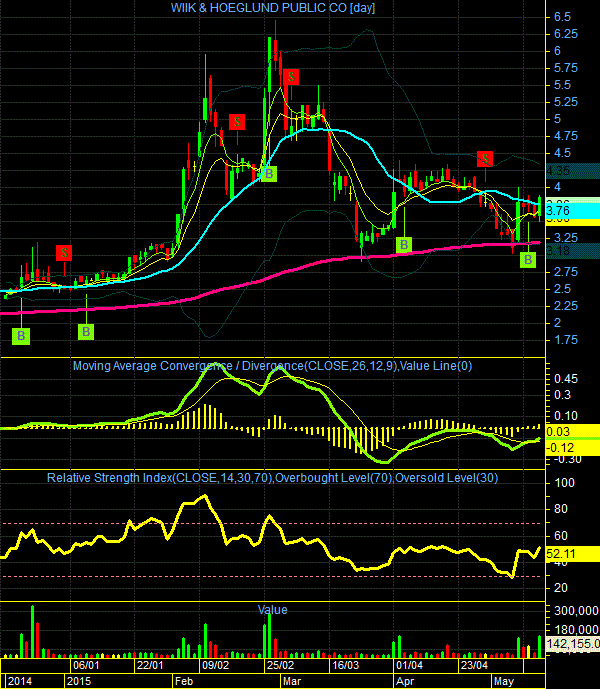
Task: Click the Relative Strength Index panel title
Action: click(272, 478)
